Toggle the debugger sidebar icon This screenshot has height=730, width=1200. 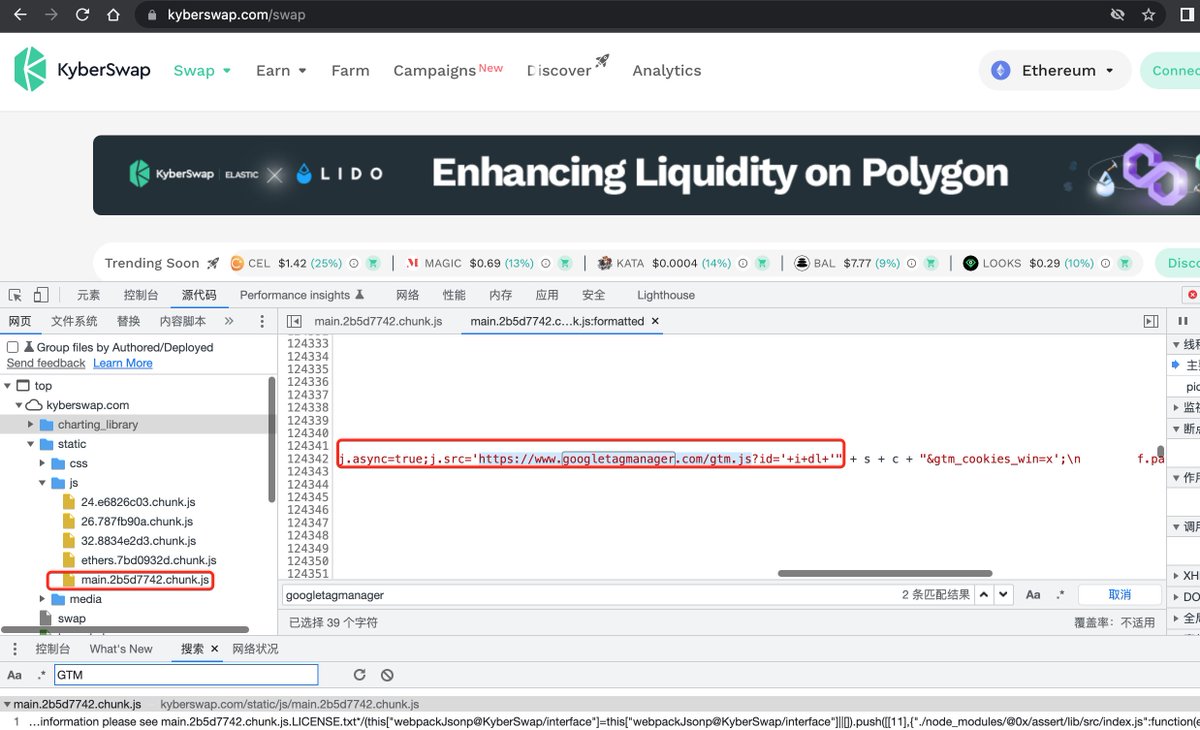1150,321
